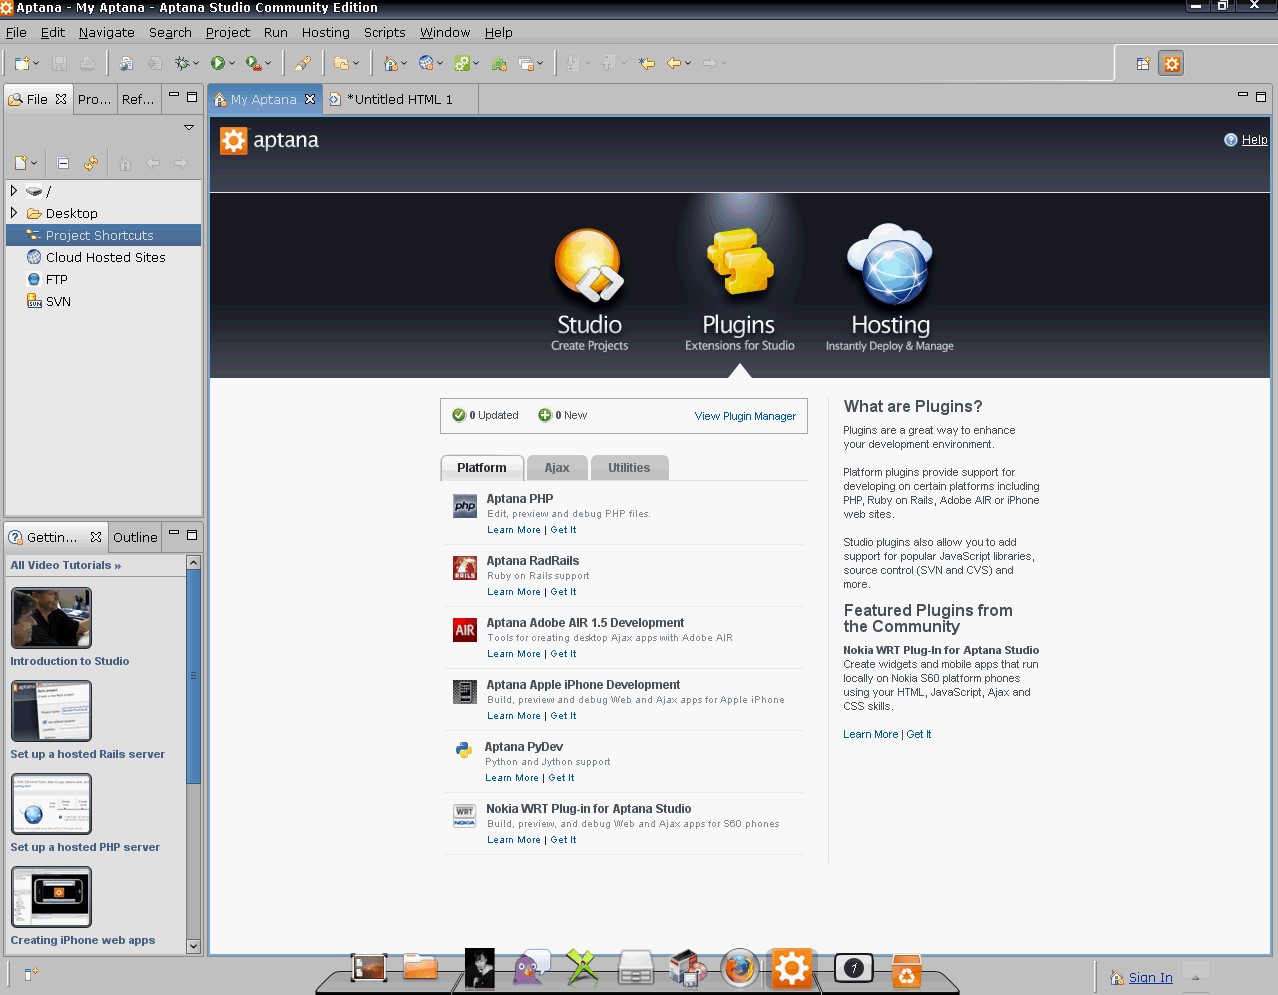
Task: Switch to the Ajax plugins tab
Action: click(556, 468)
